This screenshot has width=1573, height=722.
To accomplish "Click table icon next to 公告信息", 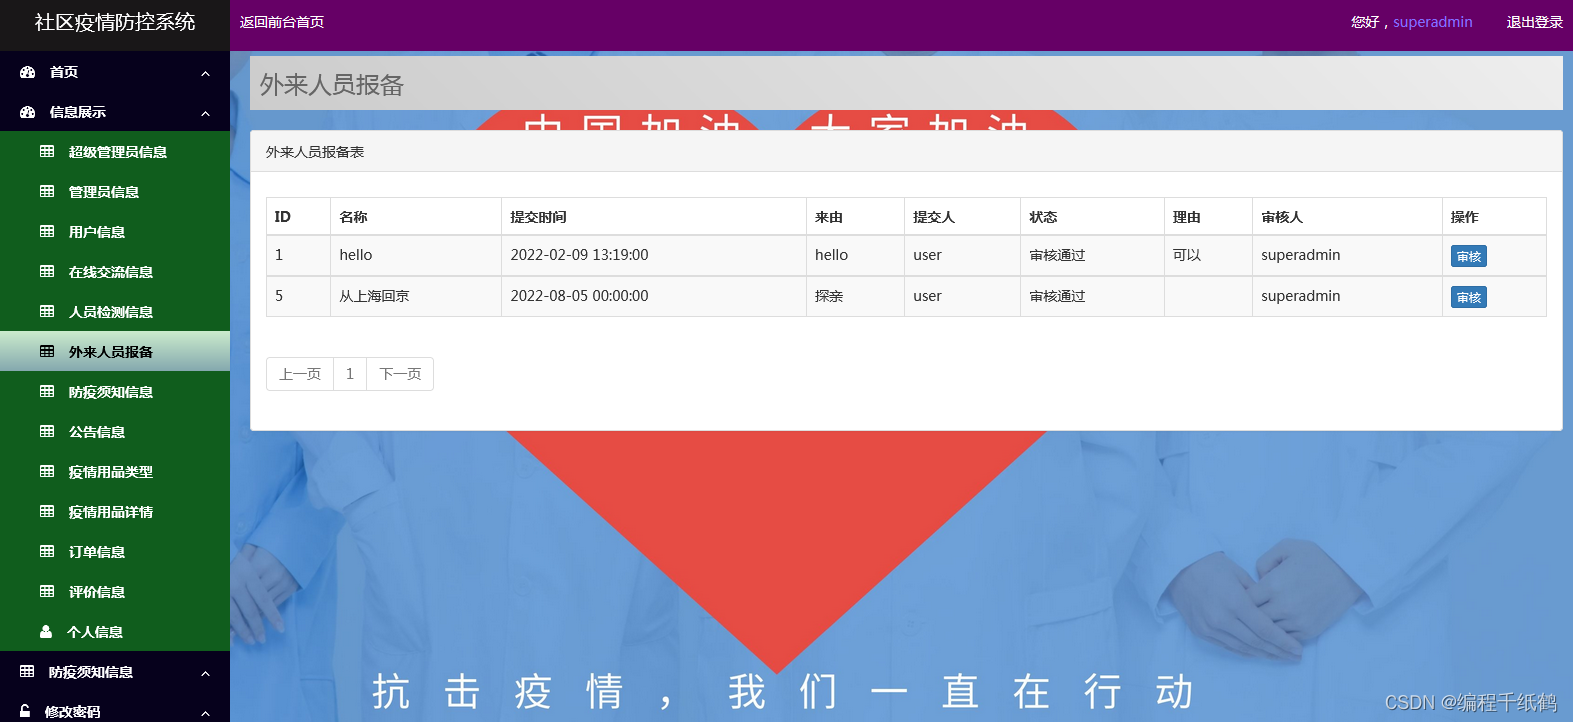I will click(47, 432).
